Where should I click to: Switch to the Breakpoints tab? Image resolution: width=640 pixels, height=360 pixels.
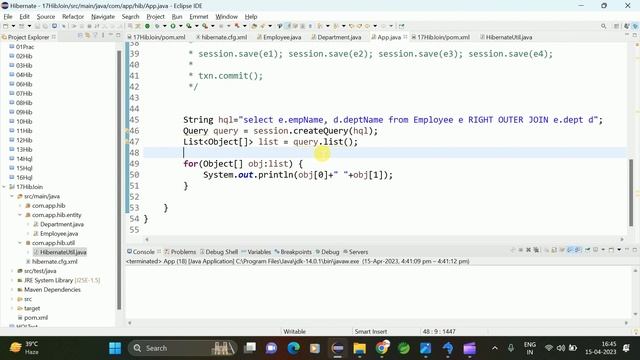(293, 252)
